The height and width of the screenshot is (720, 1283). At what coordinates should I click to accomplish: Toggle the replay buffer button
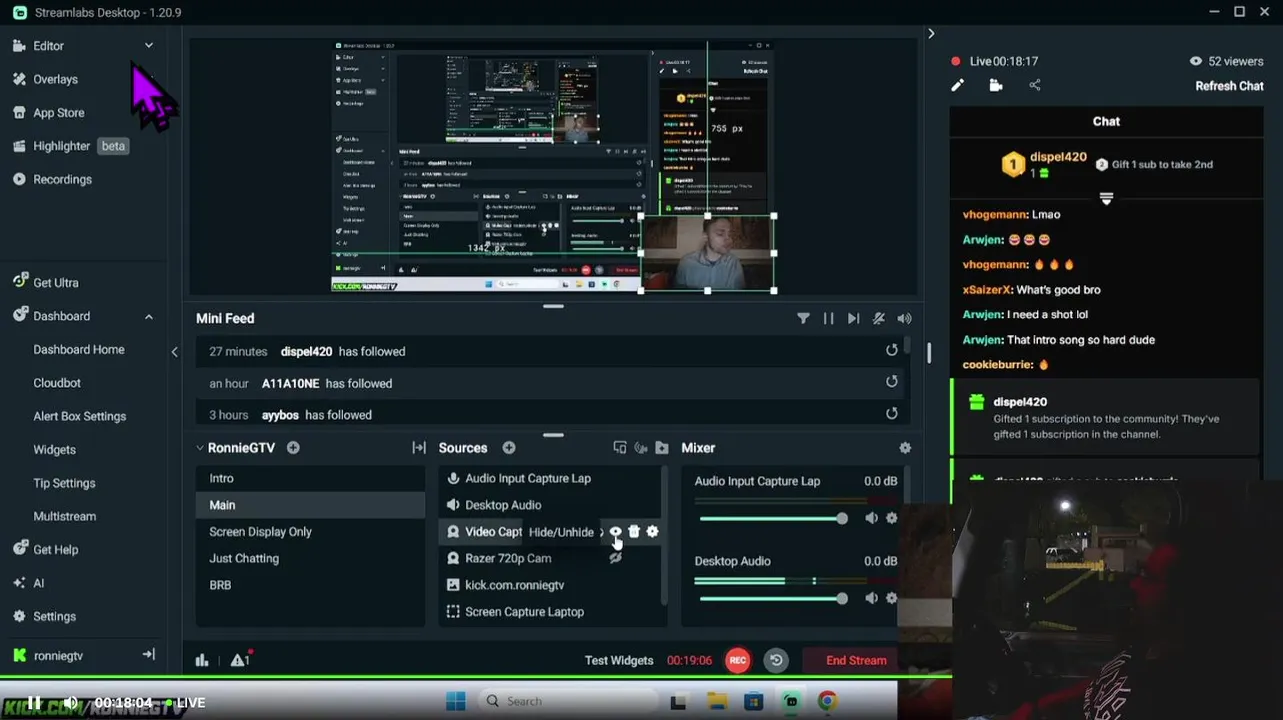click(x=776, y=660)
